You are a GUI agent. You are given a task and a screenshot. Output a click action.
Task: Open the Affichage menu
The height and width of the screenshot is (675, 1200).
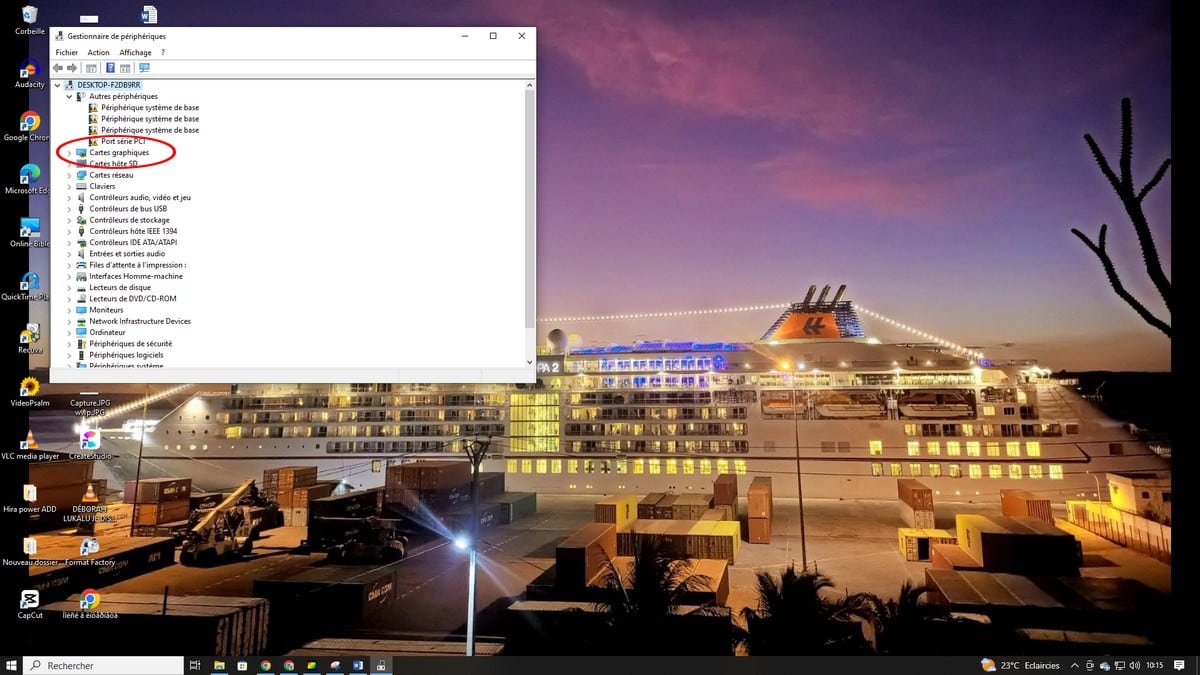[x=135, y=52]
